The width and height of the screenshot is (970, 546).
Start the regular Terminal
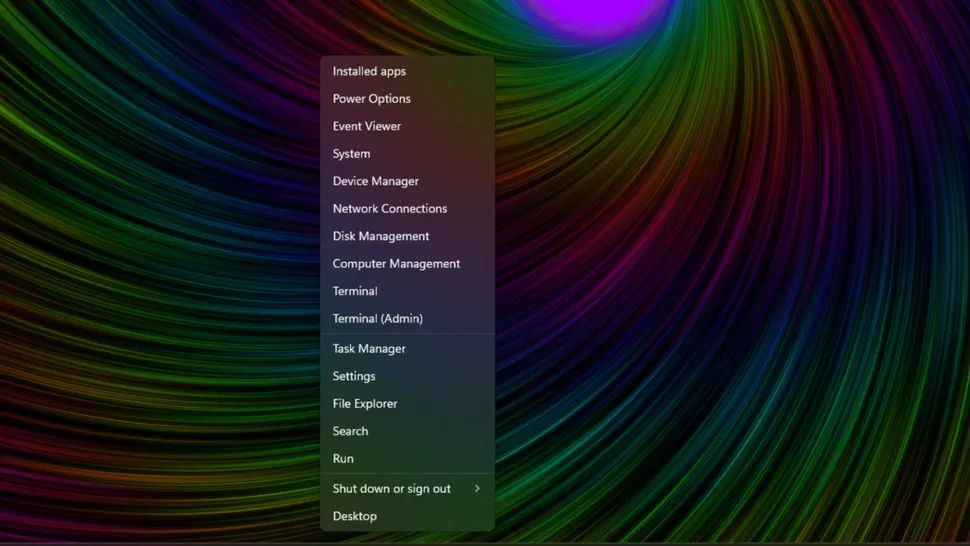[x=355, y=292]
